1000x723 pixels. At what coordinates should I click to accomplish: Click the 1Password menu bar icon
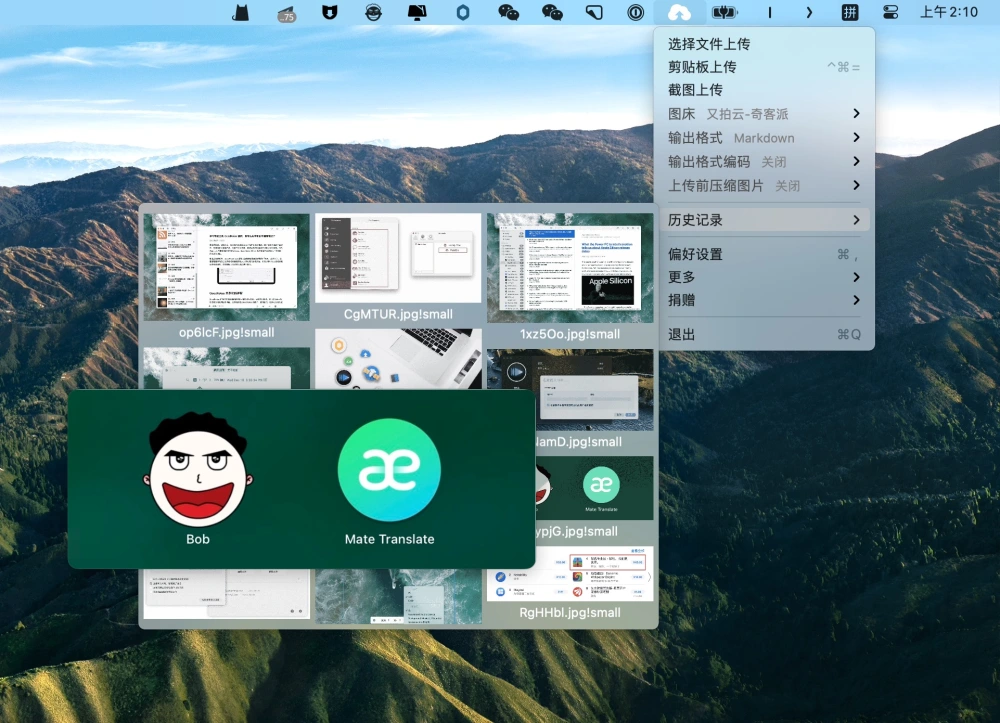pos(635,12)
